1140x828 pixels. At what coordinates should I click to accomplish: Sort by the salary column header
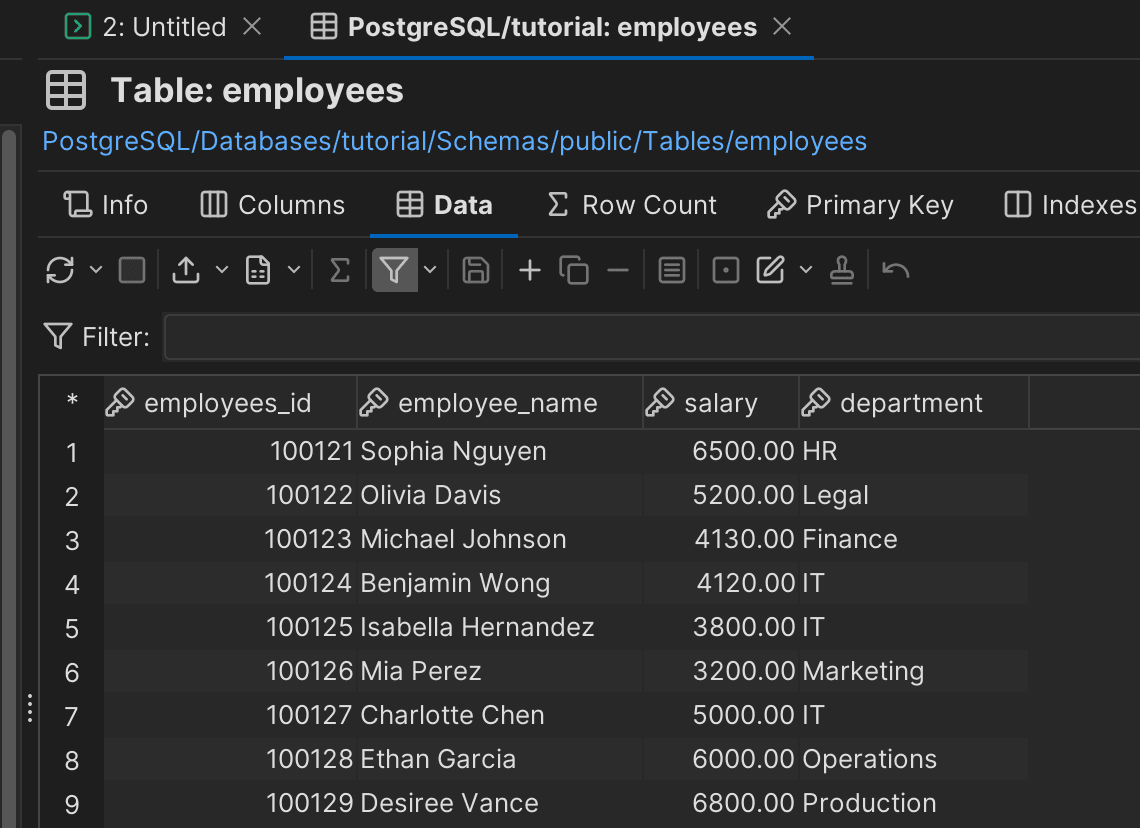click(x=720, y=403)
